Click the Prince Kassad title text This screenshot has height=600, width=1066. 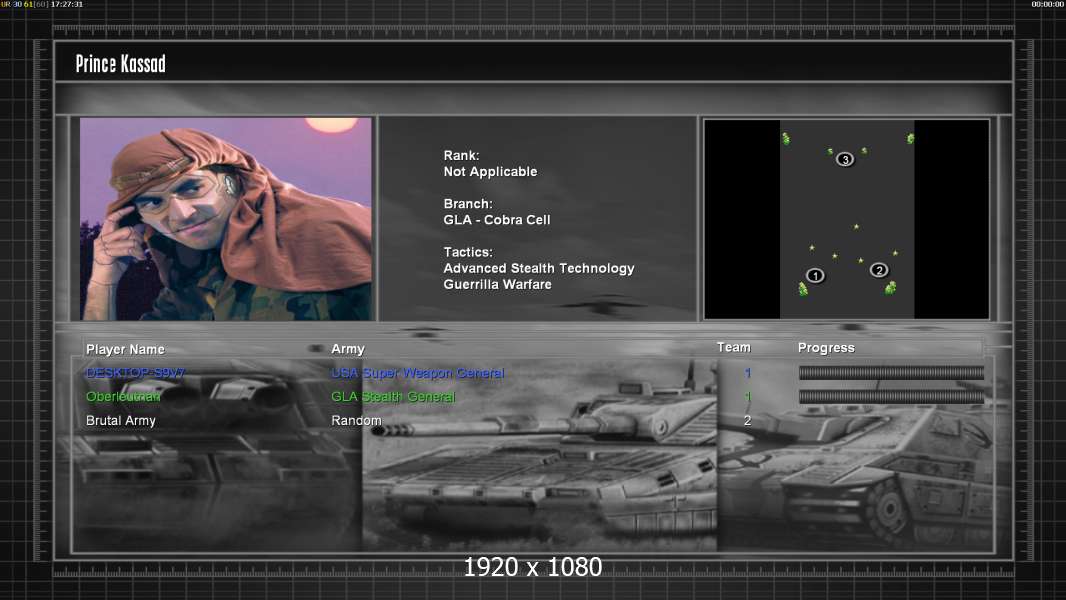pyautogui.click(x=120, y=64)
